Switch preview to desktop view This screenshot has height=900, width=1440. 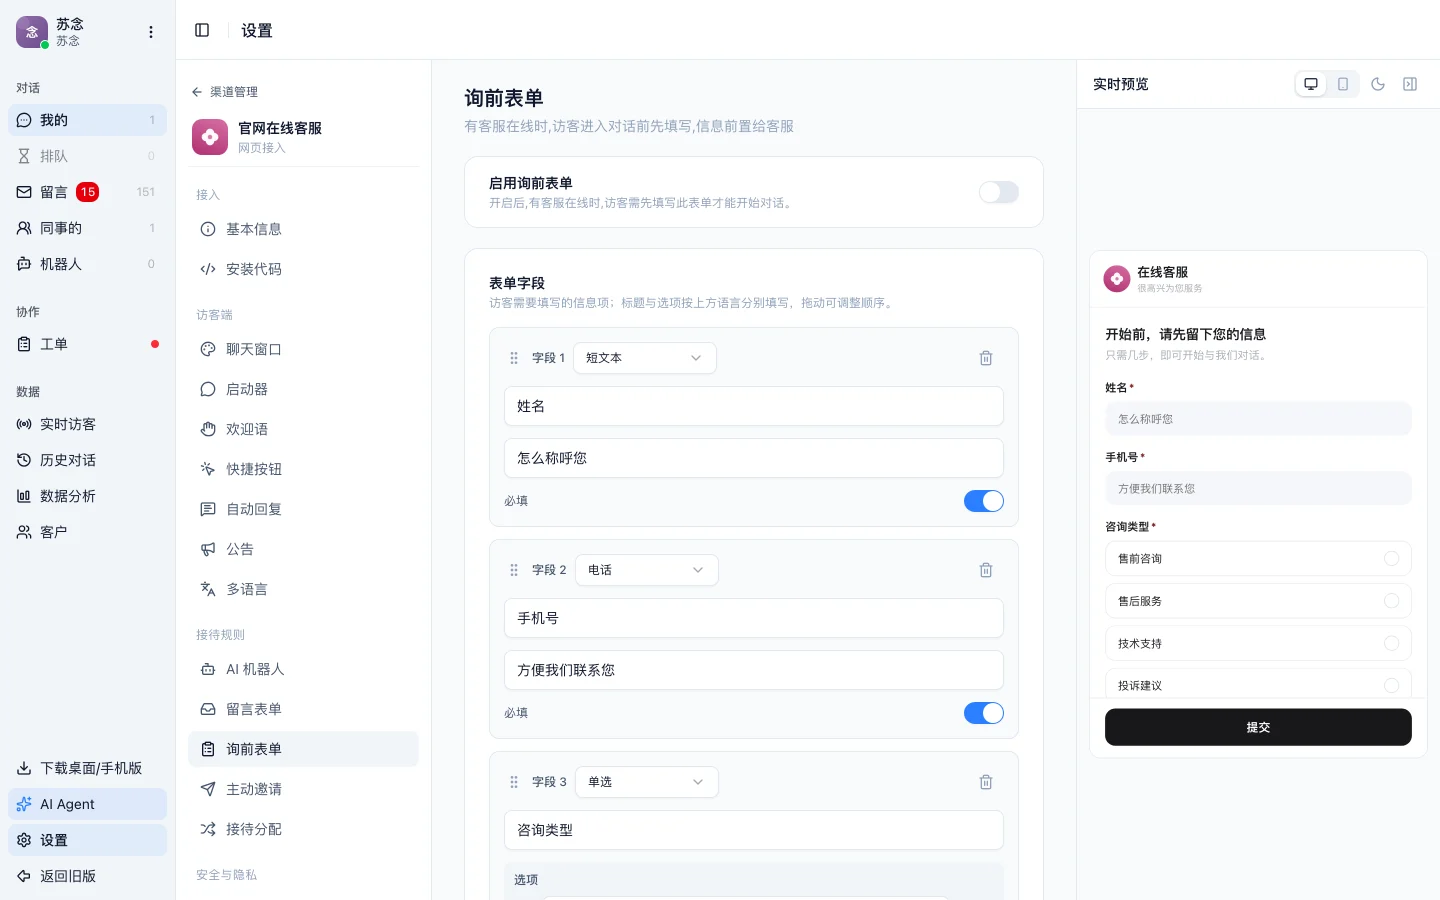pos(1311,84)
